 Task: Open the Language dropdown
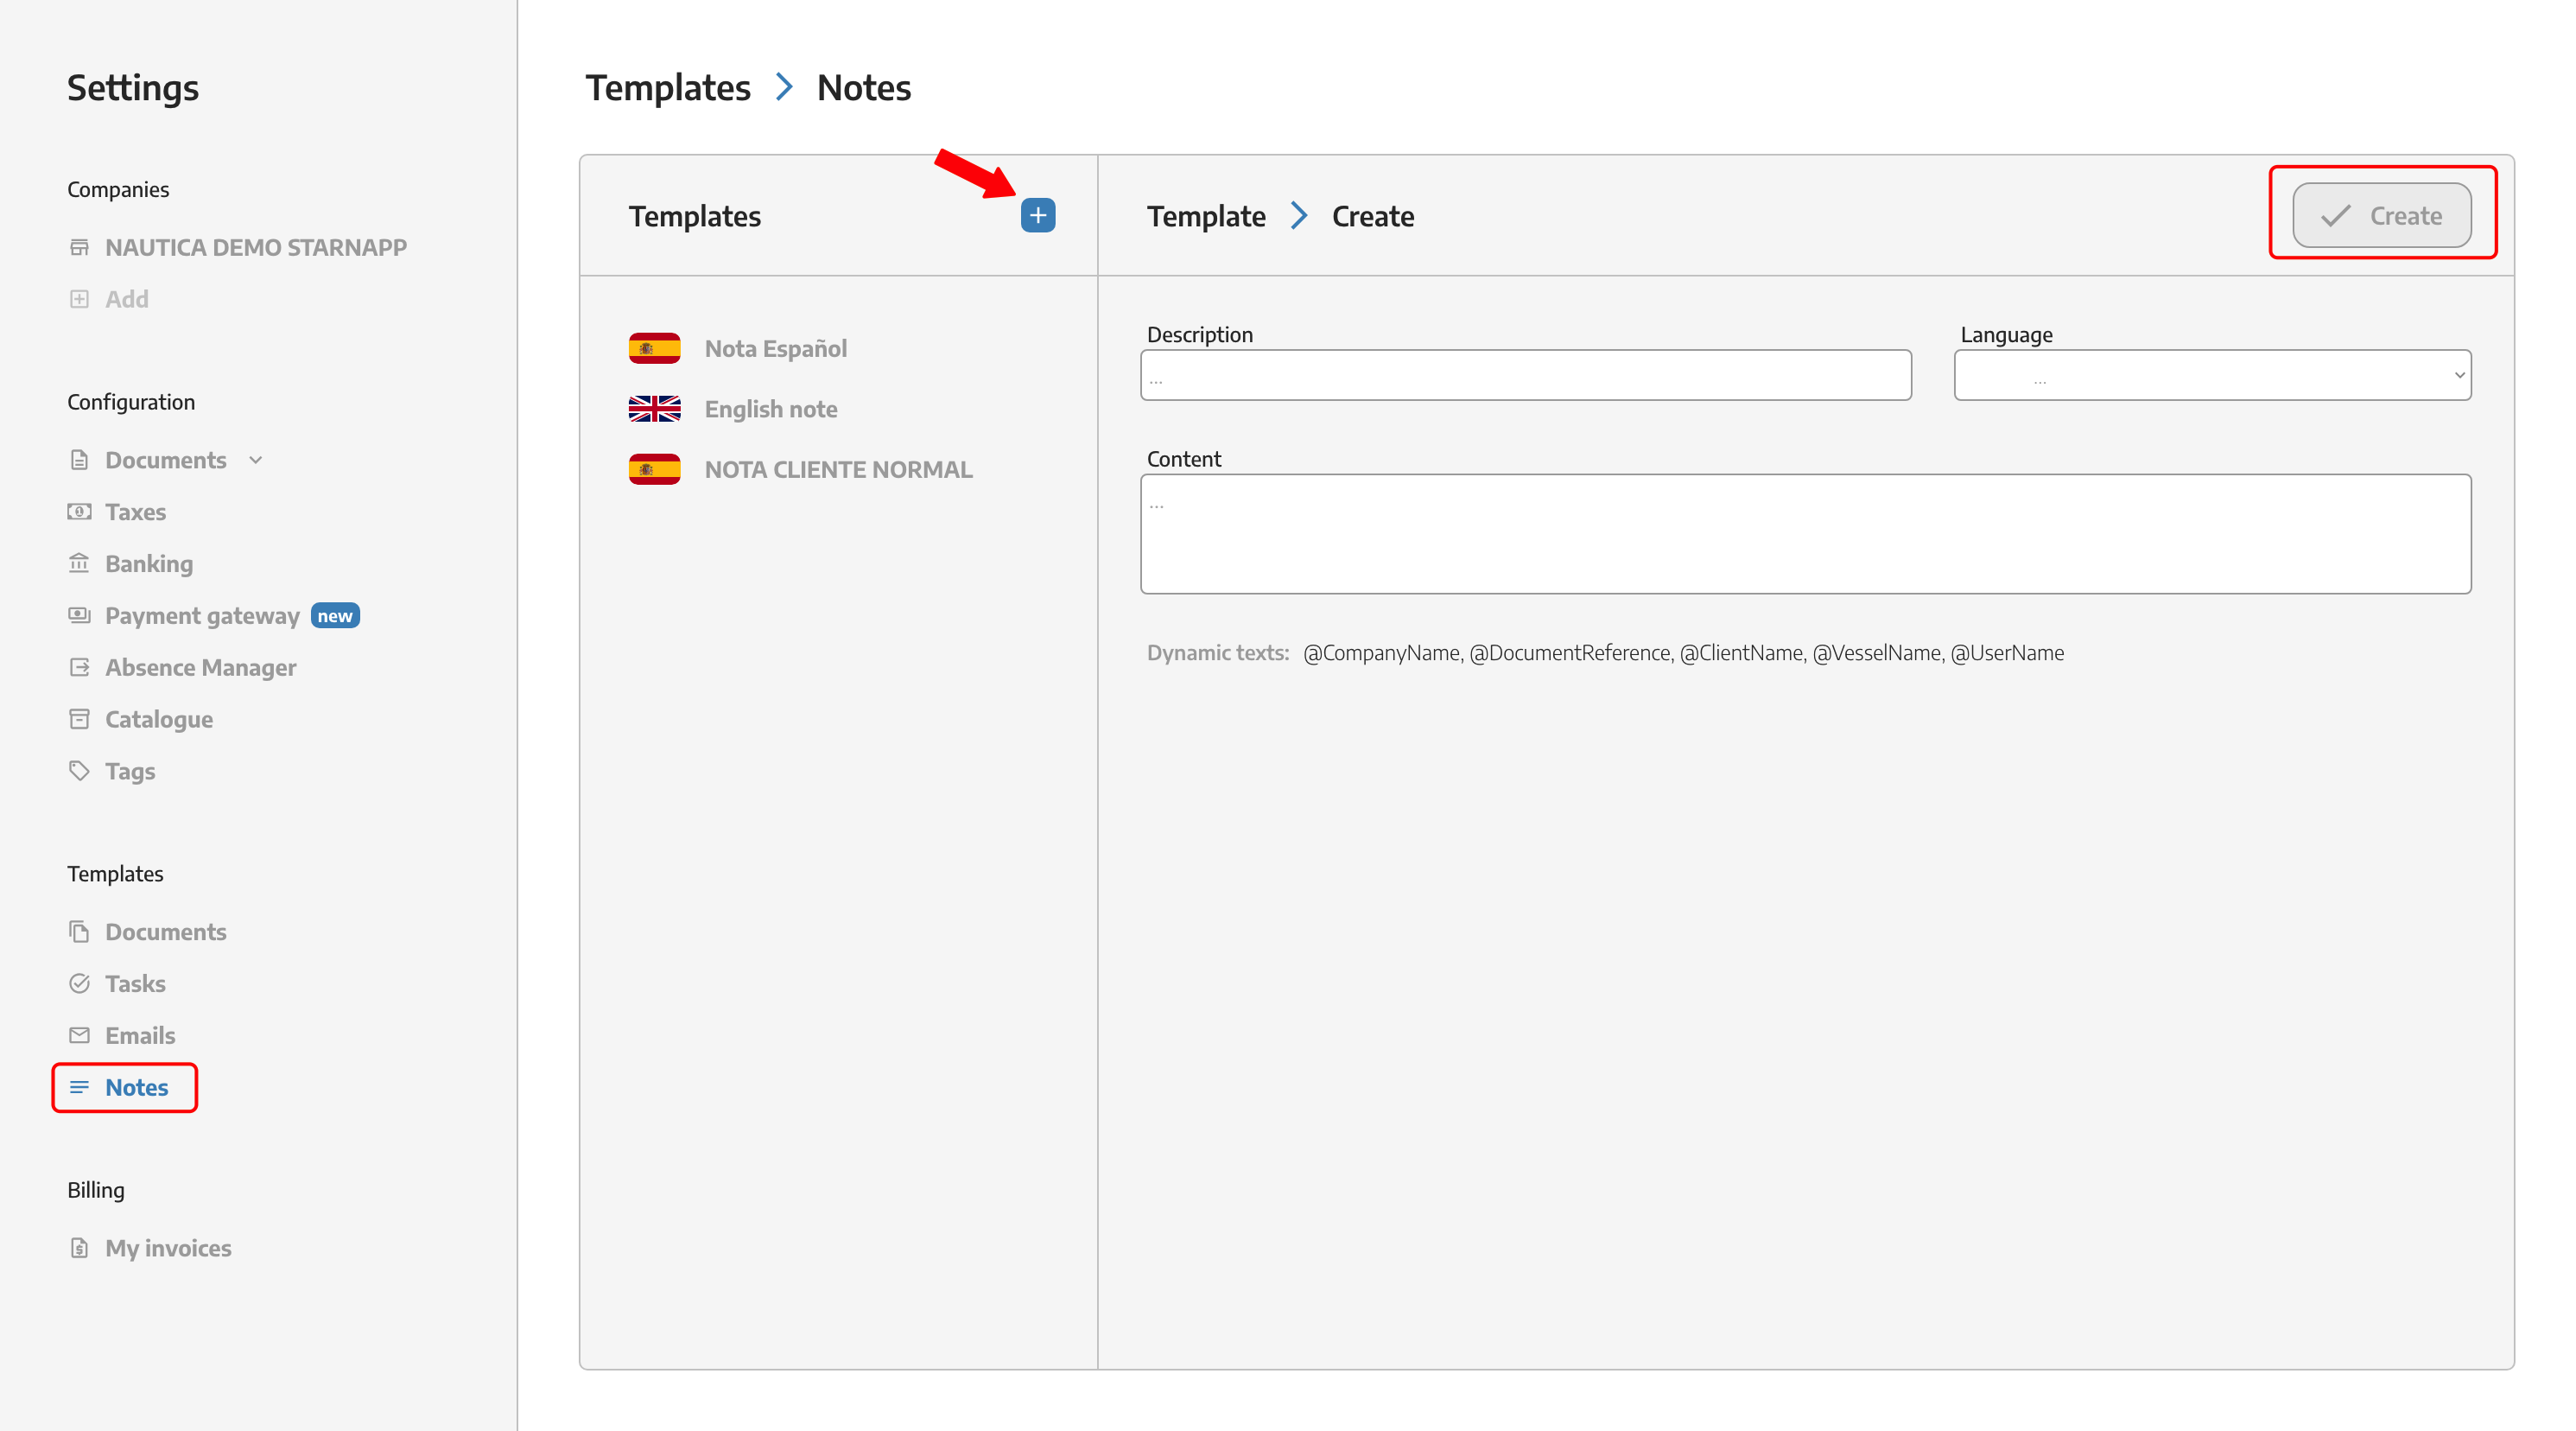[2212, 375]
